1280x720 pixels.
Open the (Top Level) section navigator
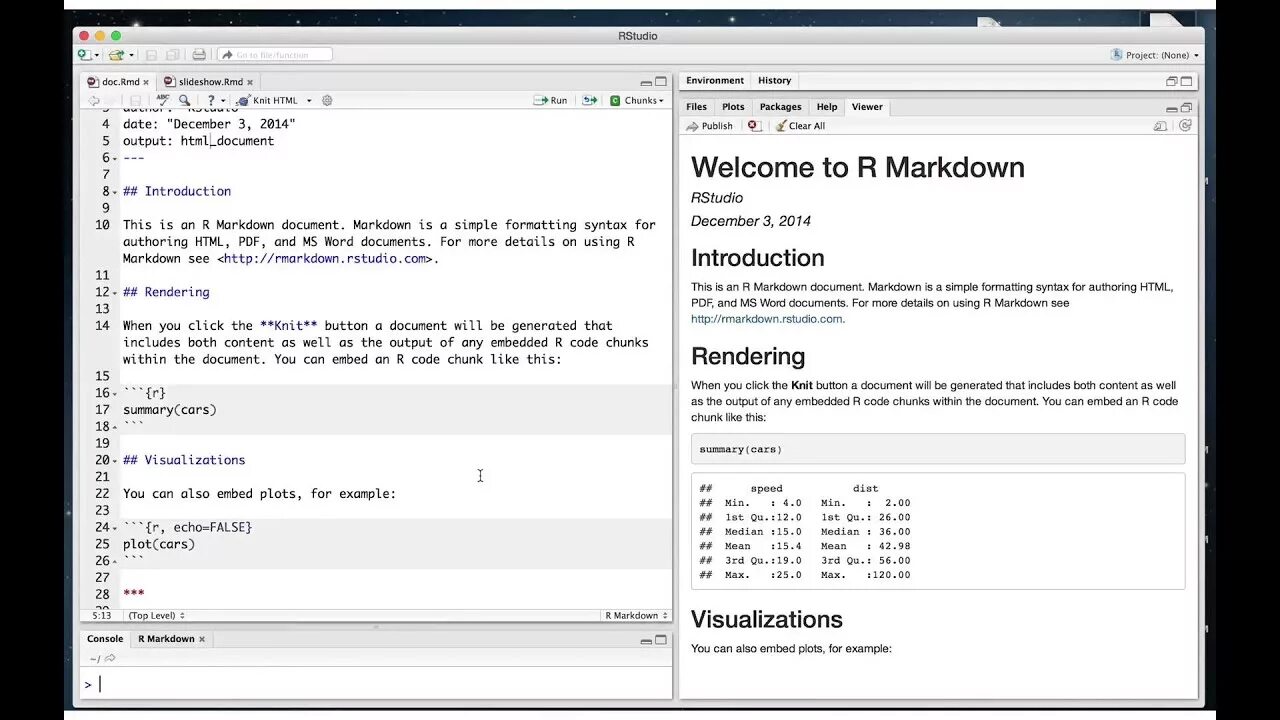[x=156, y=615]
